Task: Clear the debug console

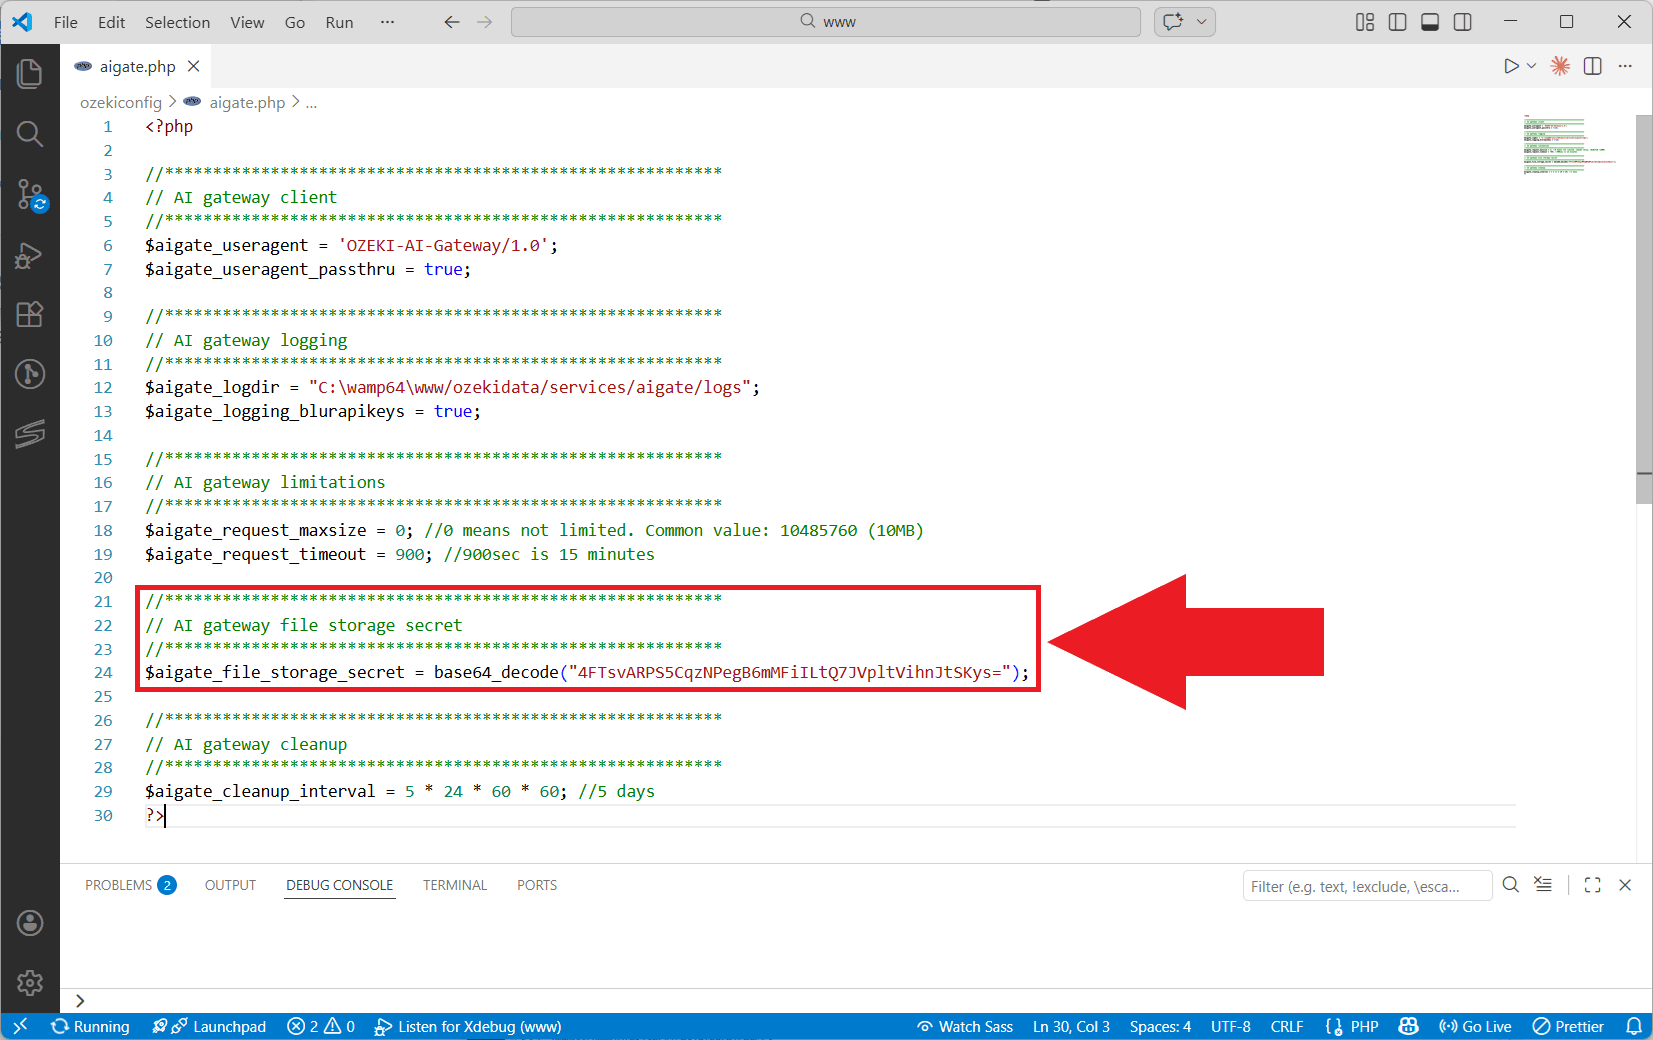Action: point(1544,885)
